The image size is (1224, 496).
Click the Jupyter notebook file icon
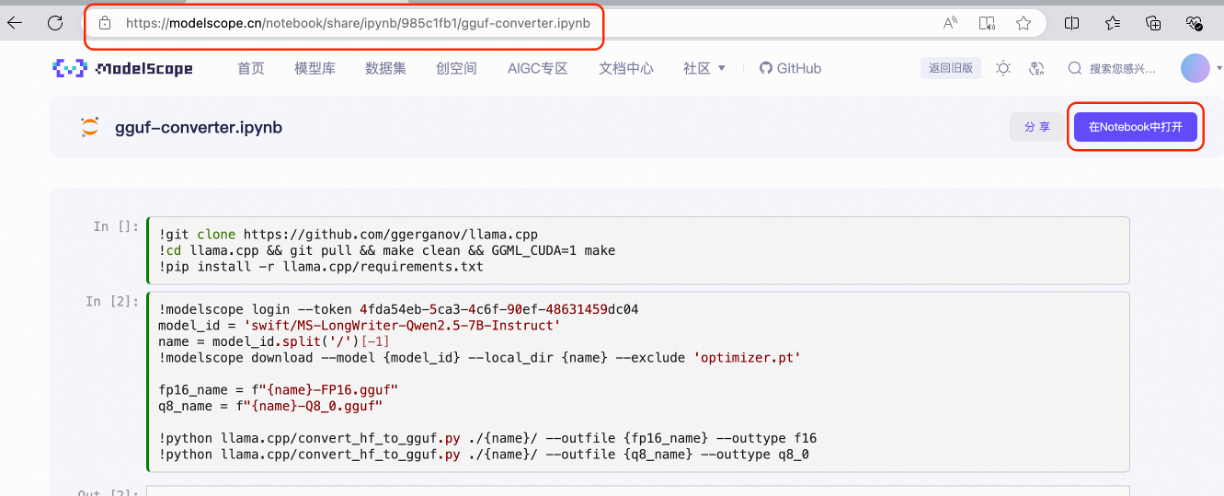pos(90,128)
